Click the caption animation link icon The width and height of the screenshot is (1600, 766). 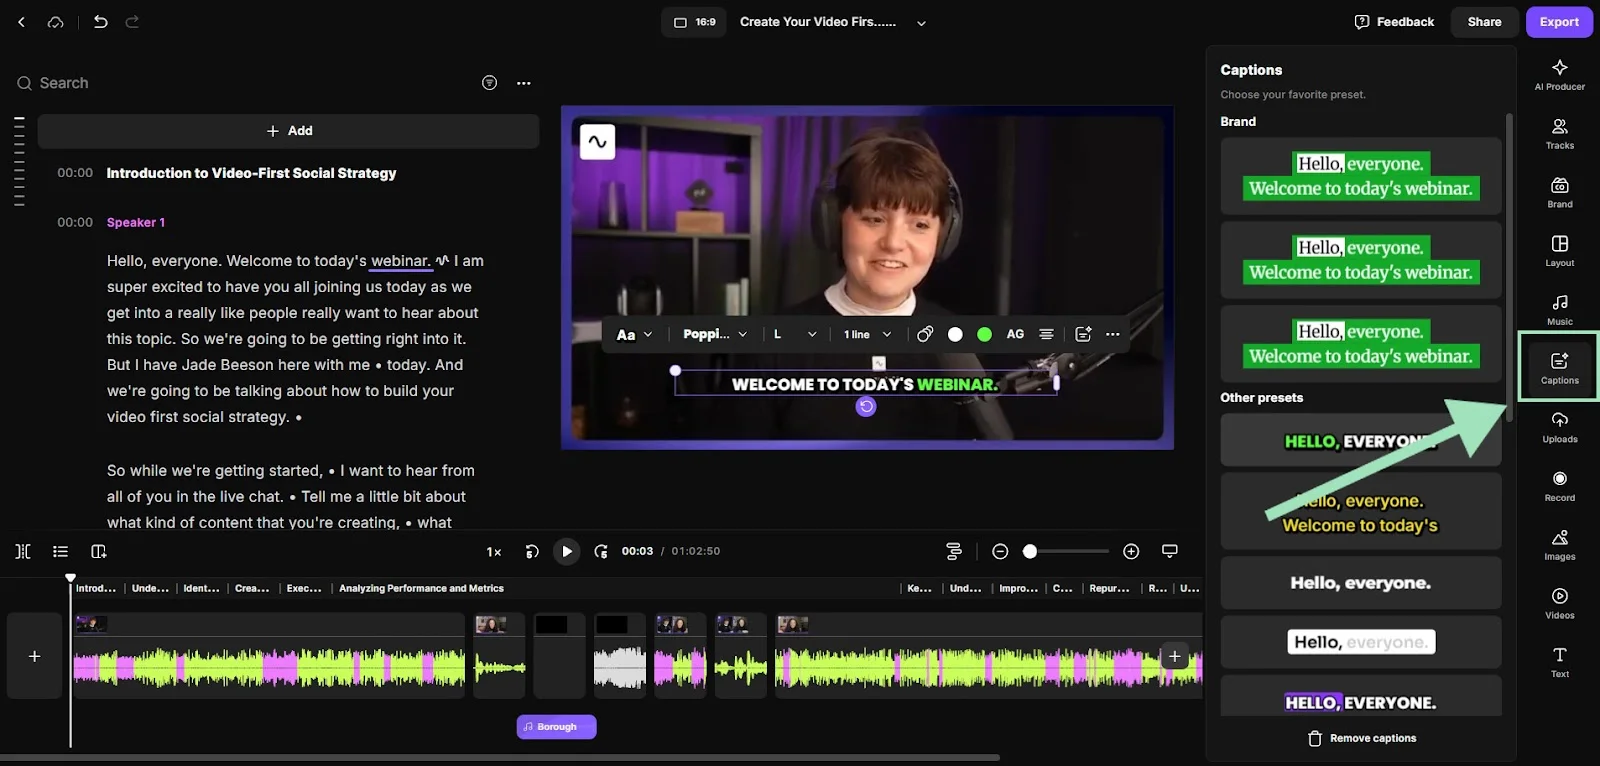924,334
